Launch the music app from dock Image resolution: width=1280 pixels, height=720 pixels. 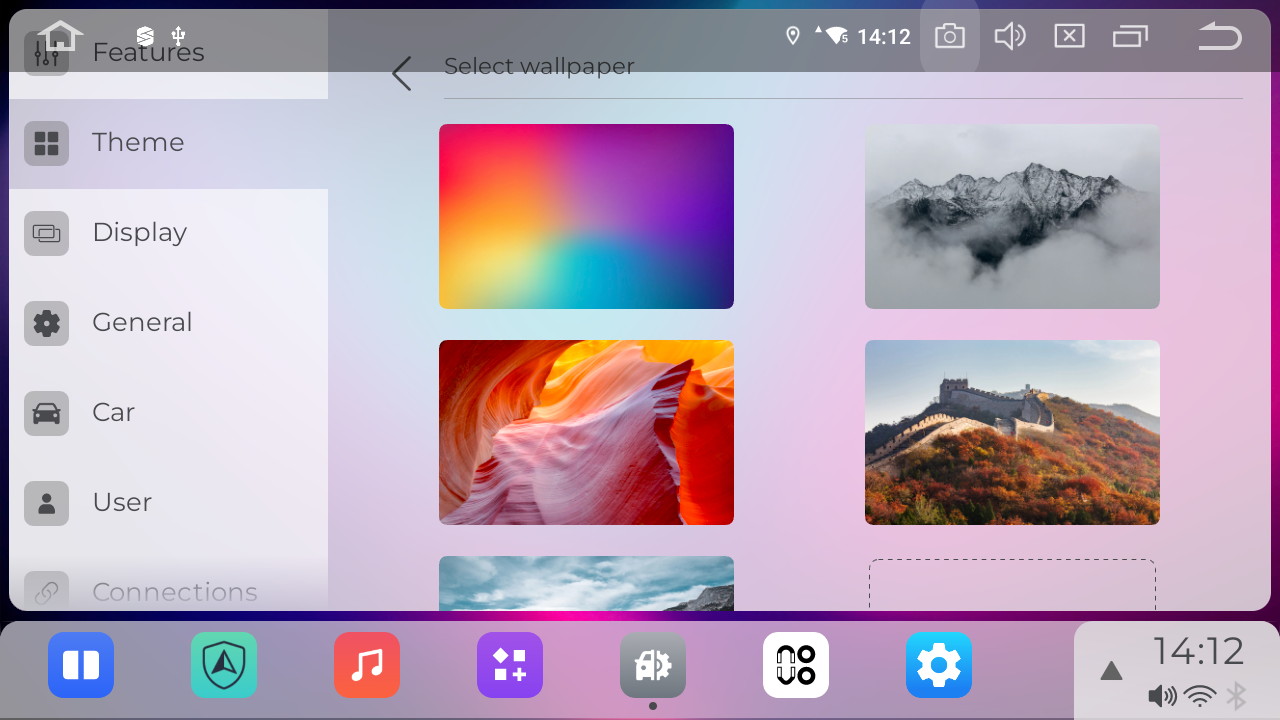(x=367, y=665)
